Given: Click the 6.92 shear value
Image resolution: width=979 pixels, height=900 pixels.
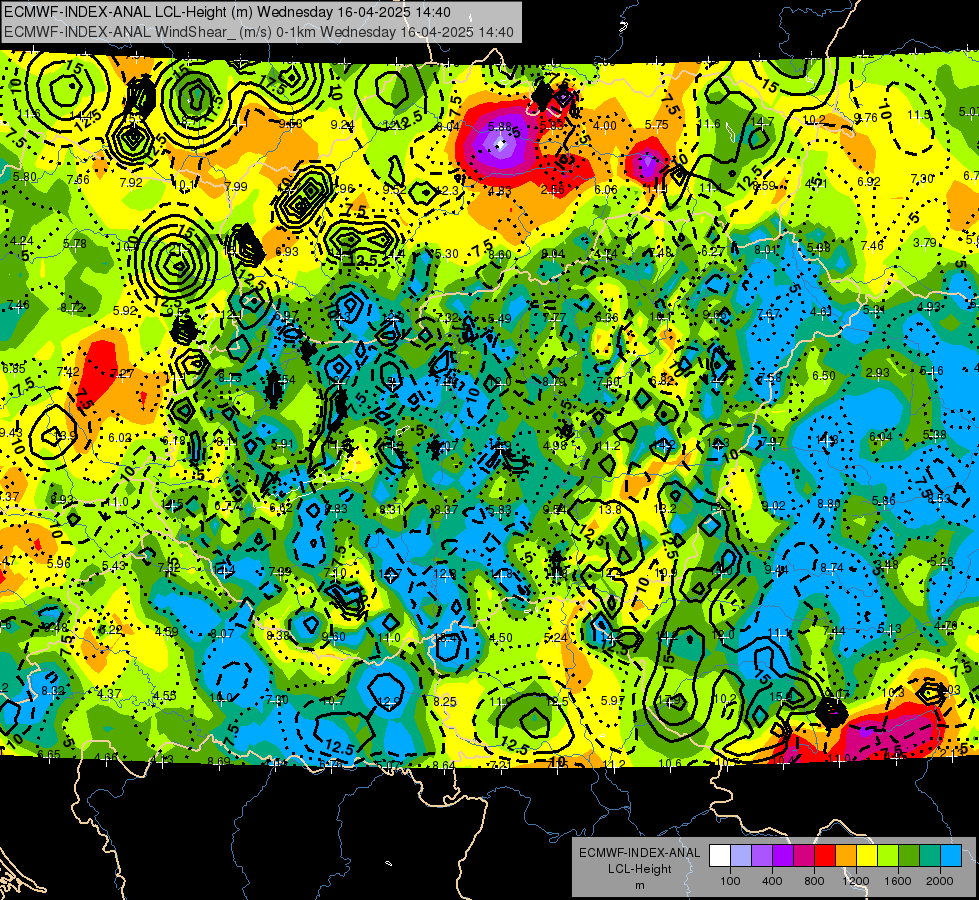Looking at the screenshot, I should pyautogui.click(x=868, y=182).
